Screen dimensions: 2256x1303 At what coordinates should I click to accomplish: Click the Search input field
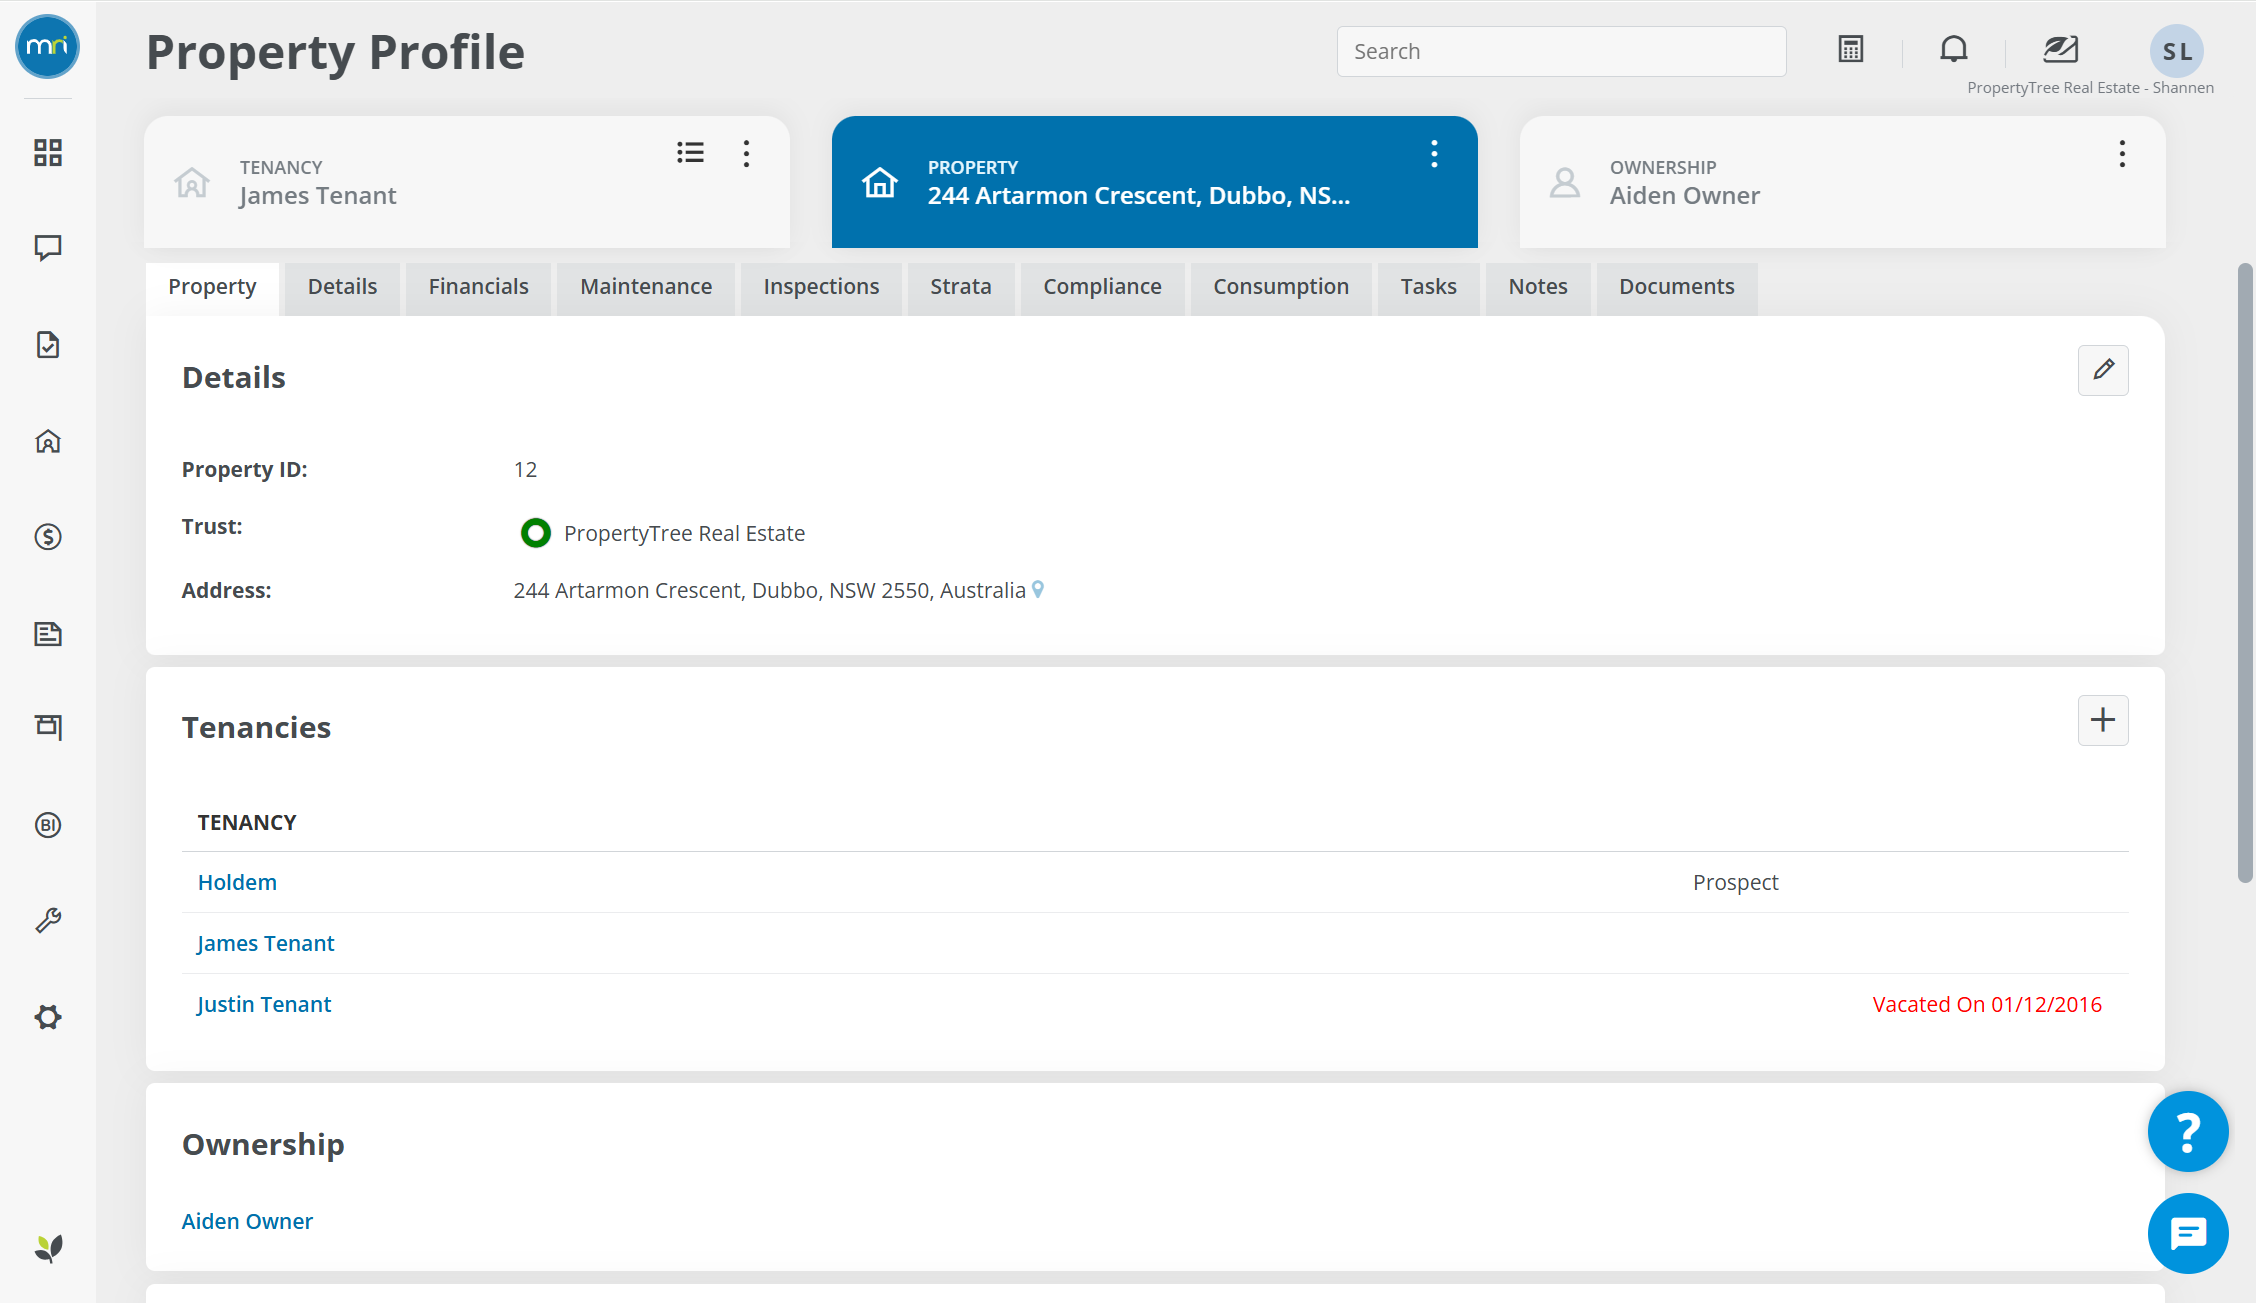[1561, 51]
